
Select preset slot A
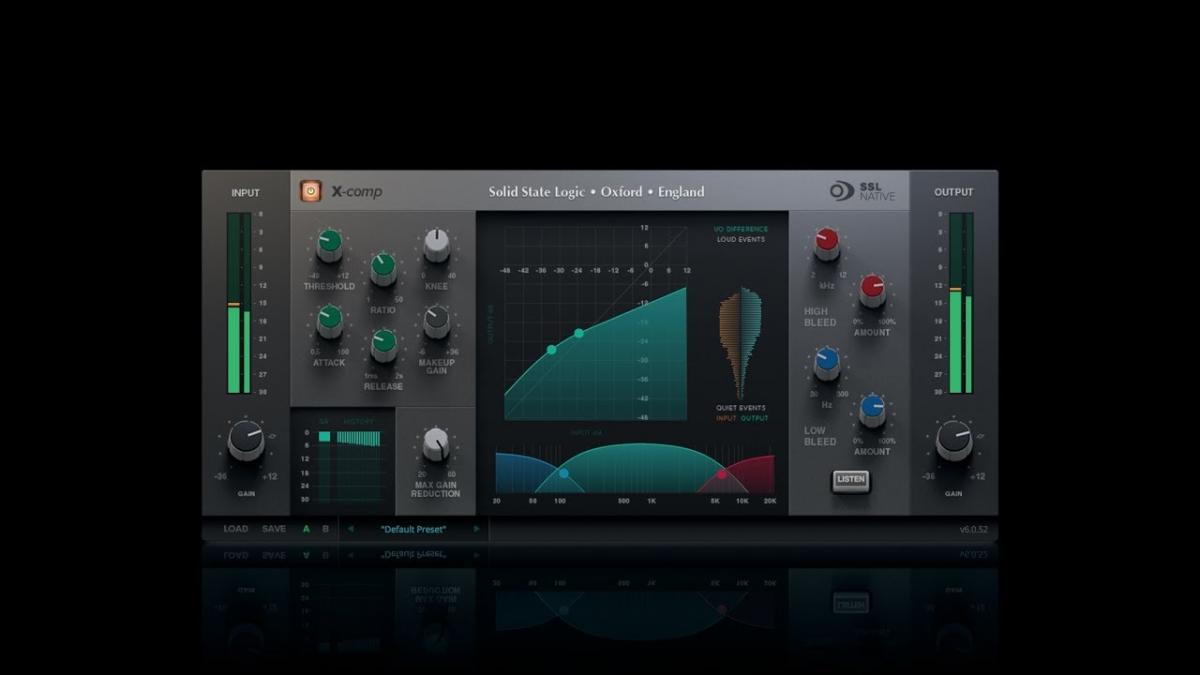coord(306,529)
